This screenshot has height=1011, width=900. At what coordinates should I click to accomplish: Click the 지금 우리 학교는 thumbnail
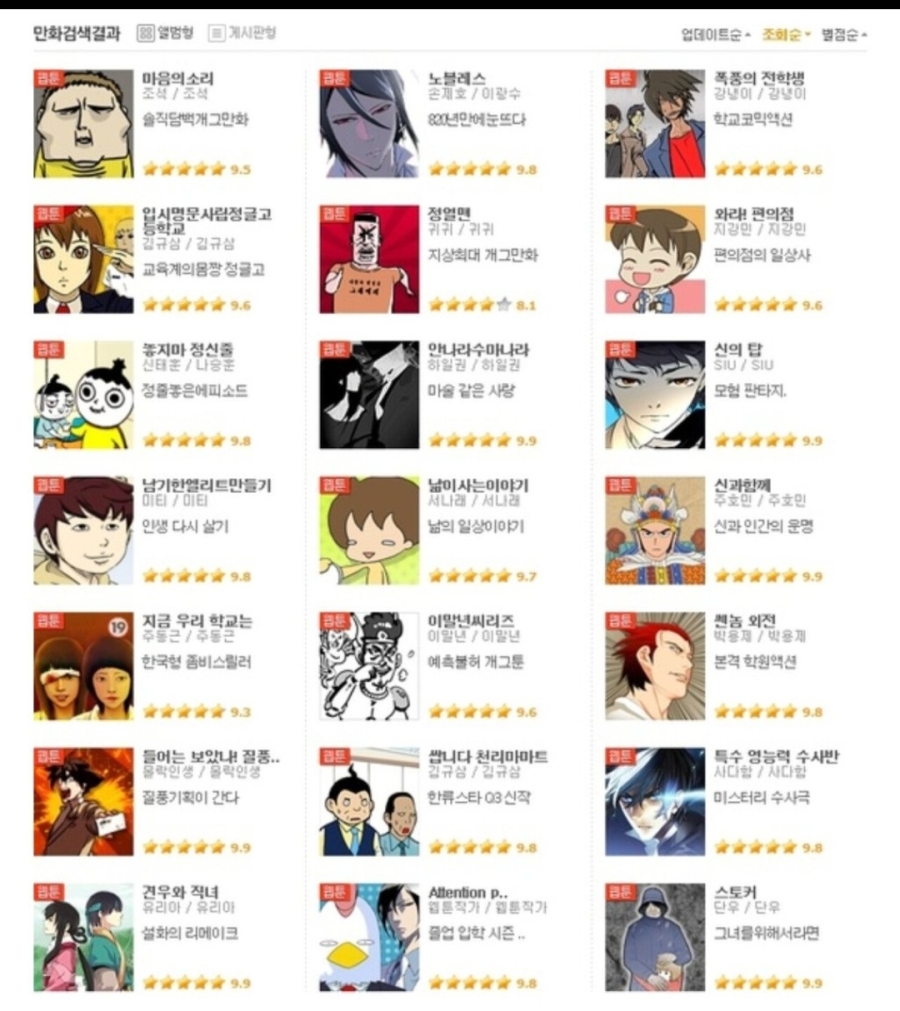pyautogui.click(x=83, y=666)
